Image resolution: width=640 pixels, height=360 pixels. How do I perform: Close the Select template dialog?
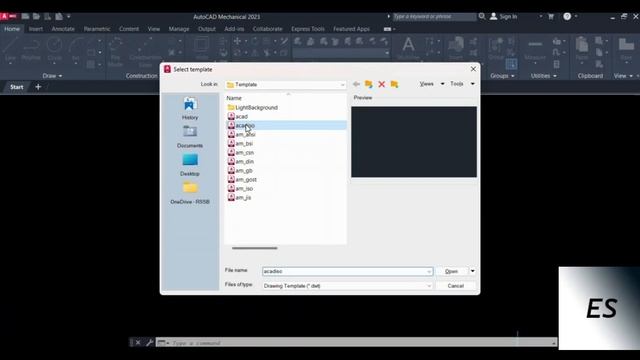click(x=473, y=69)
